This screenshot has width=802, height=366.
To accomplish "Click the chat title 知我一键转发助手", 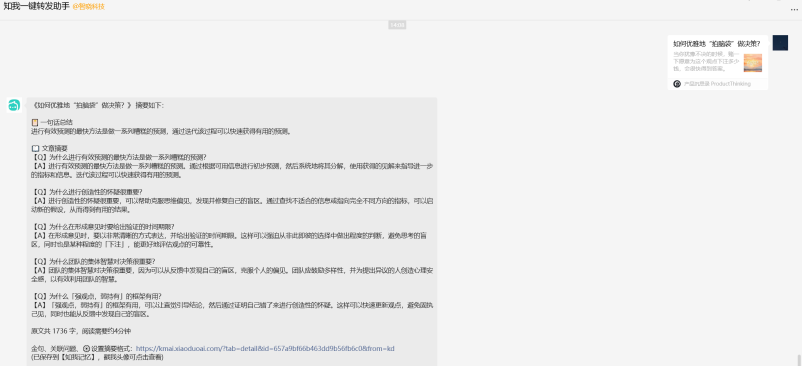I will pos(36,7).
